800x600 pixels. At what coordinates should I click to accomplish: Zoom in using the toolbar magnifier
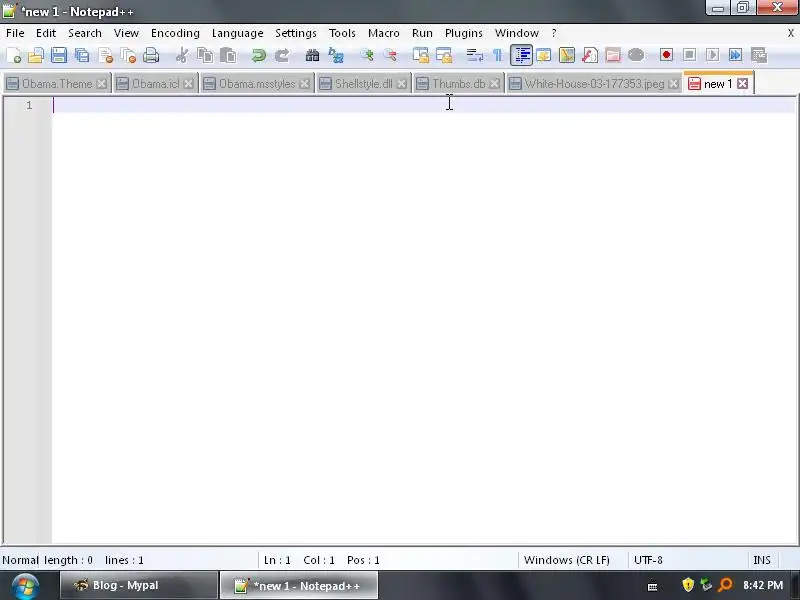(x=366, y=55)
